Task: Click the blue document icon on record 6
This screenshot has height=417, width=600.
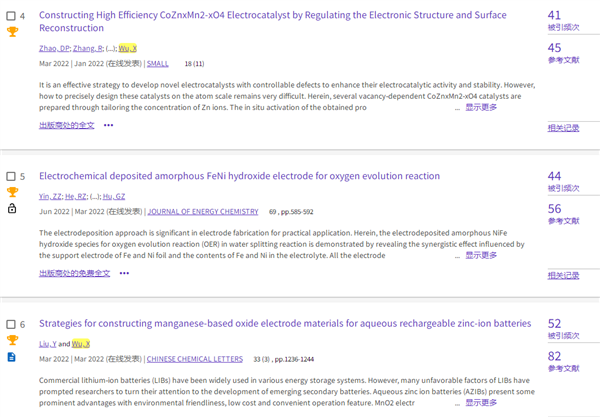Action: (x=12, y=356)
